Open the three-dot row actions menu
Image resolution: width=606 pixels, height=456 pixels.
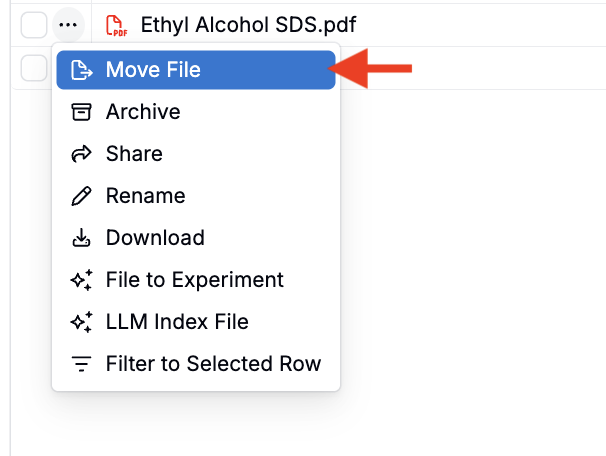tap(68, 25)
